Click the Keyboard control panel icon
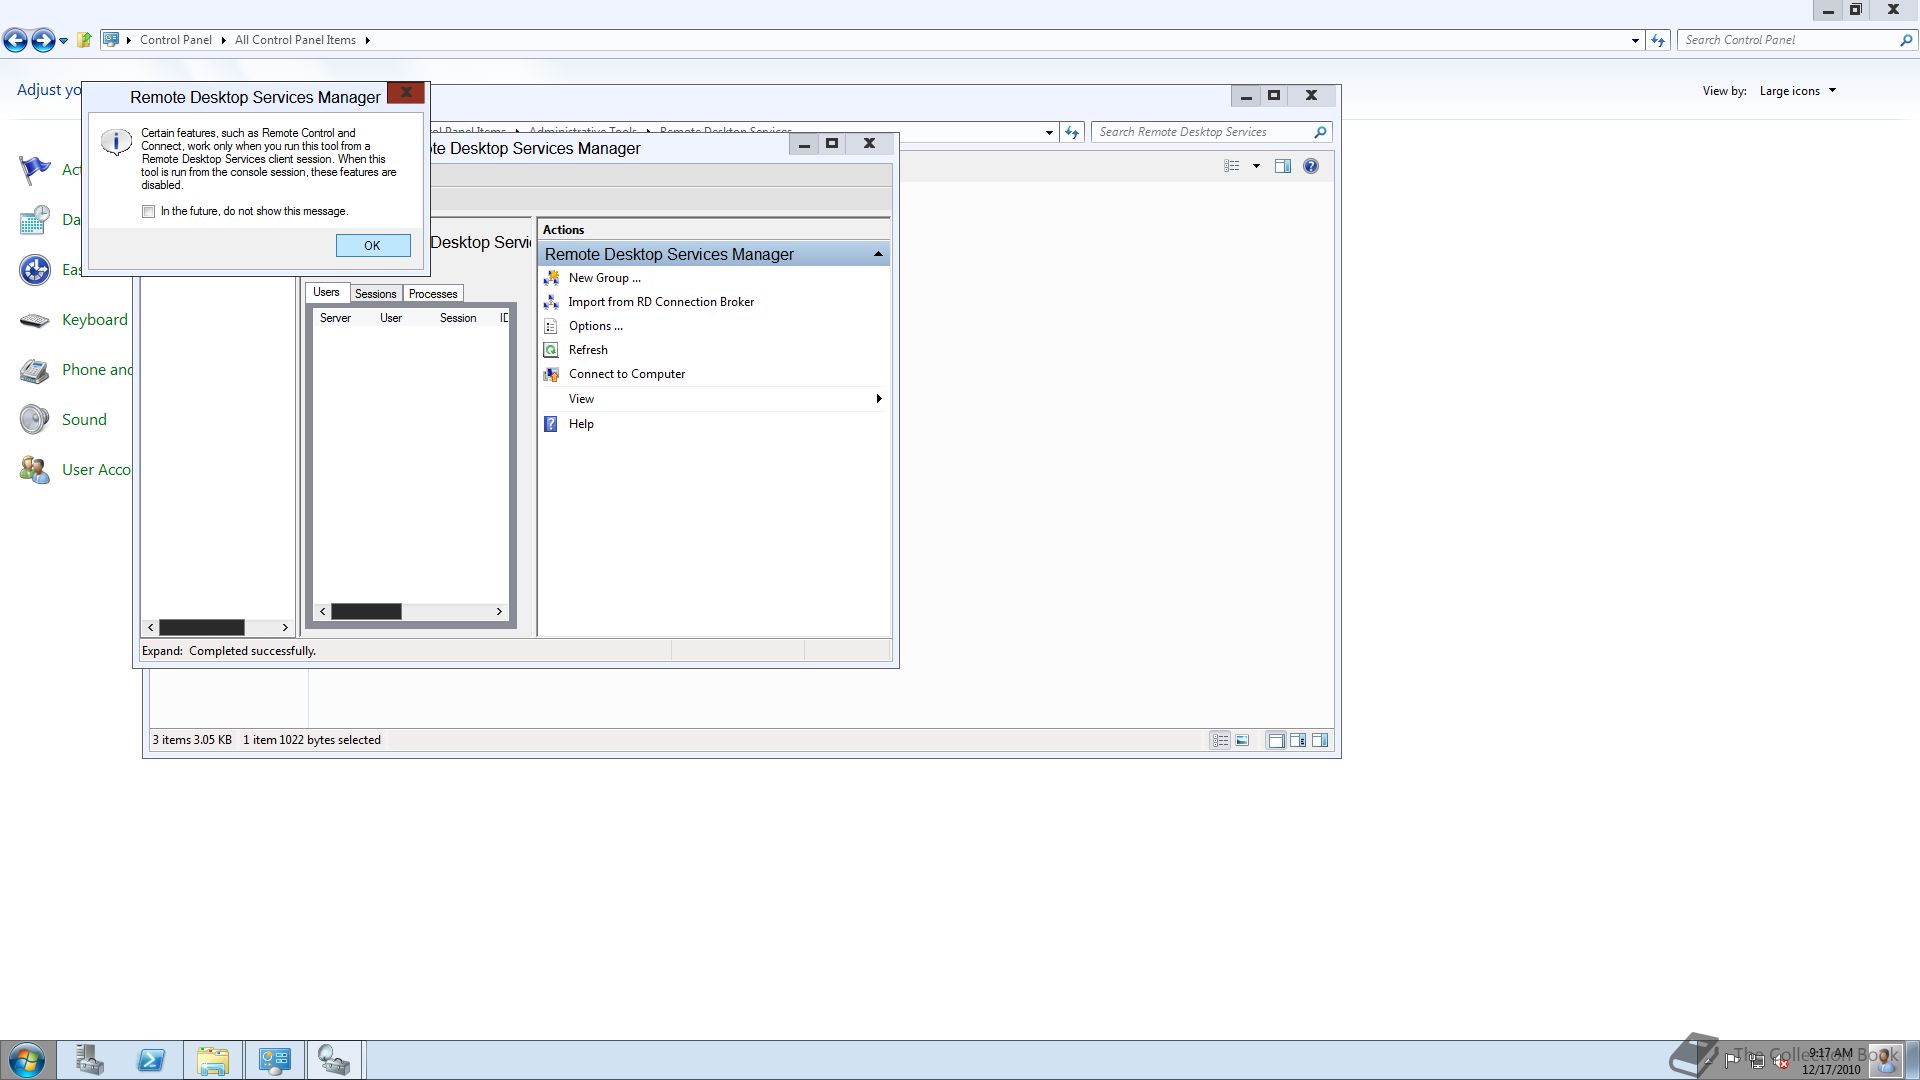The width and height of the screenshot is (1920, 1080). 35,320
